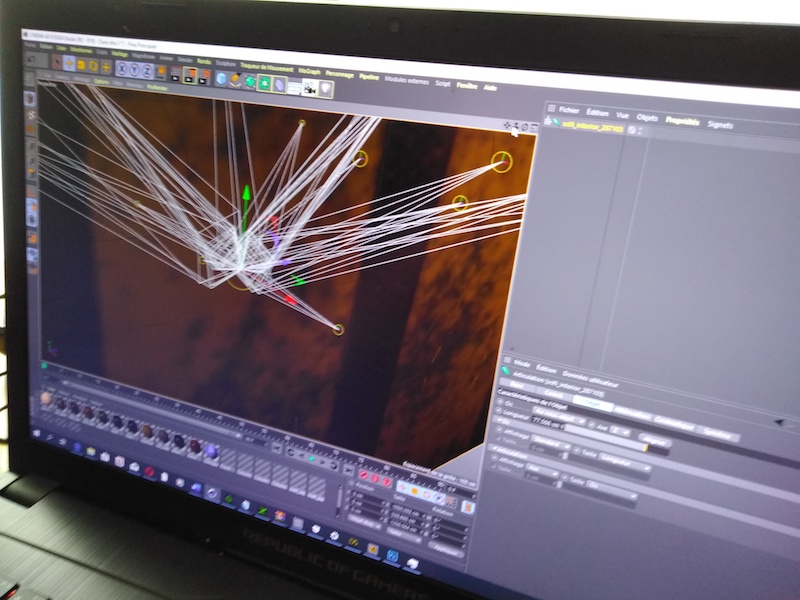This screenshot has height=600, width=800.
Task: Open the Aide menu
Action: [490, 88]
